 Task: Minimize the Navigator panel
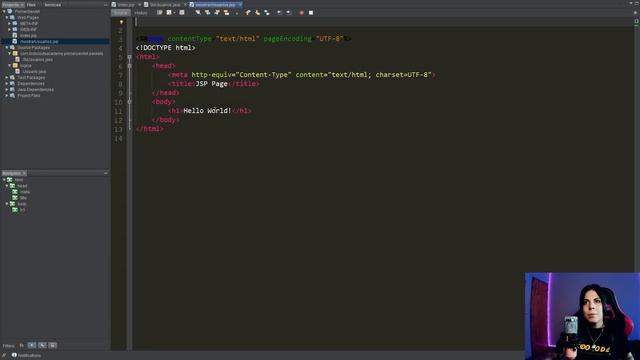coord(106,173)
